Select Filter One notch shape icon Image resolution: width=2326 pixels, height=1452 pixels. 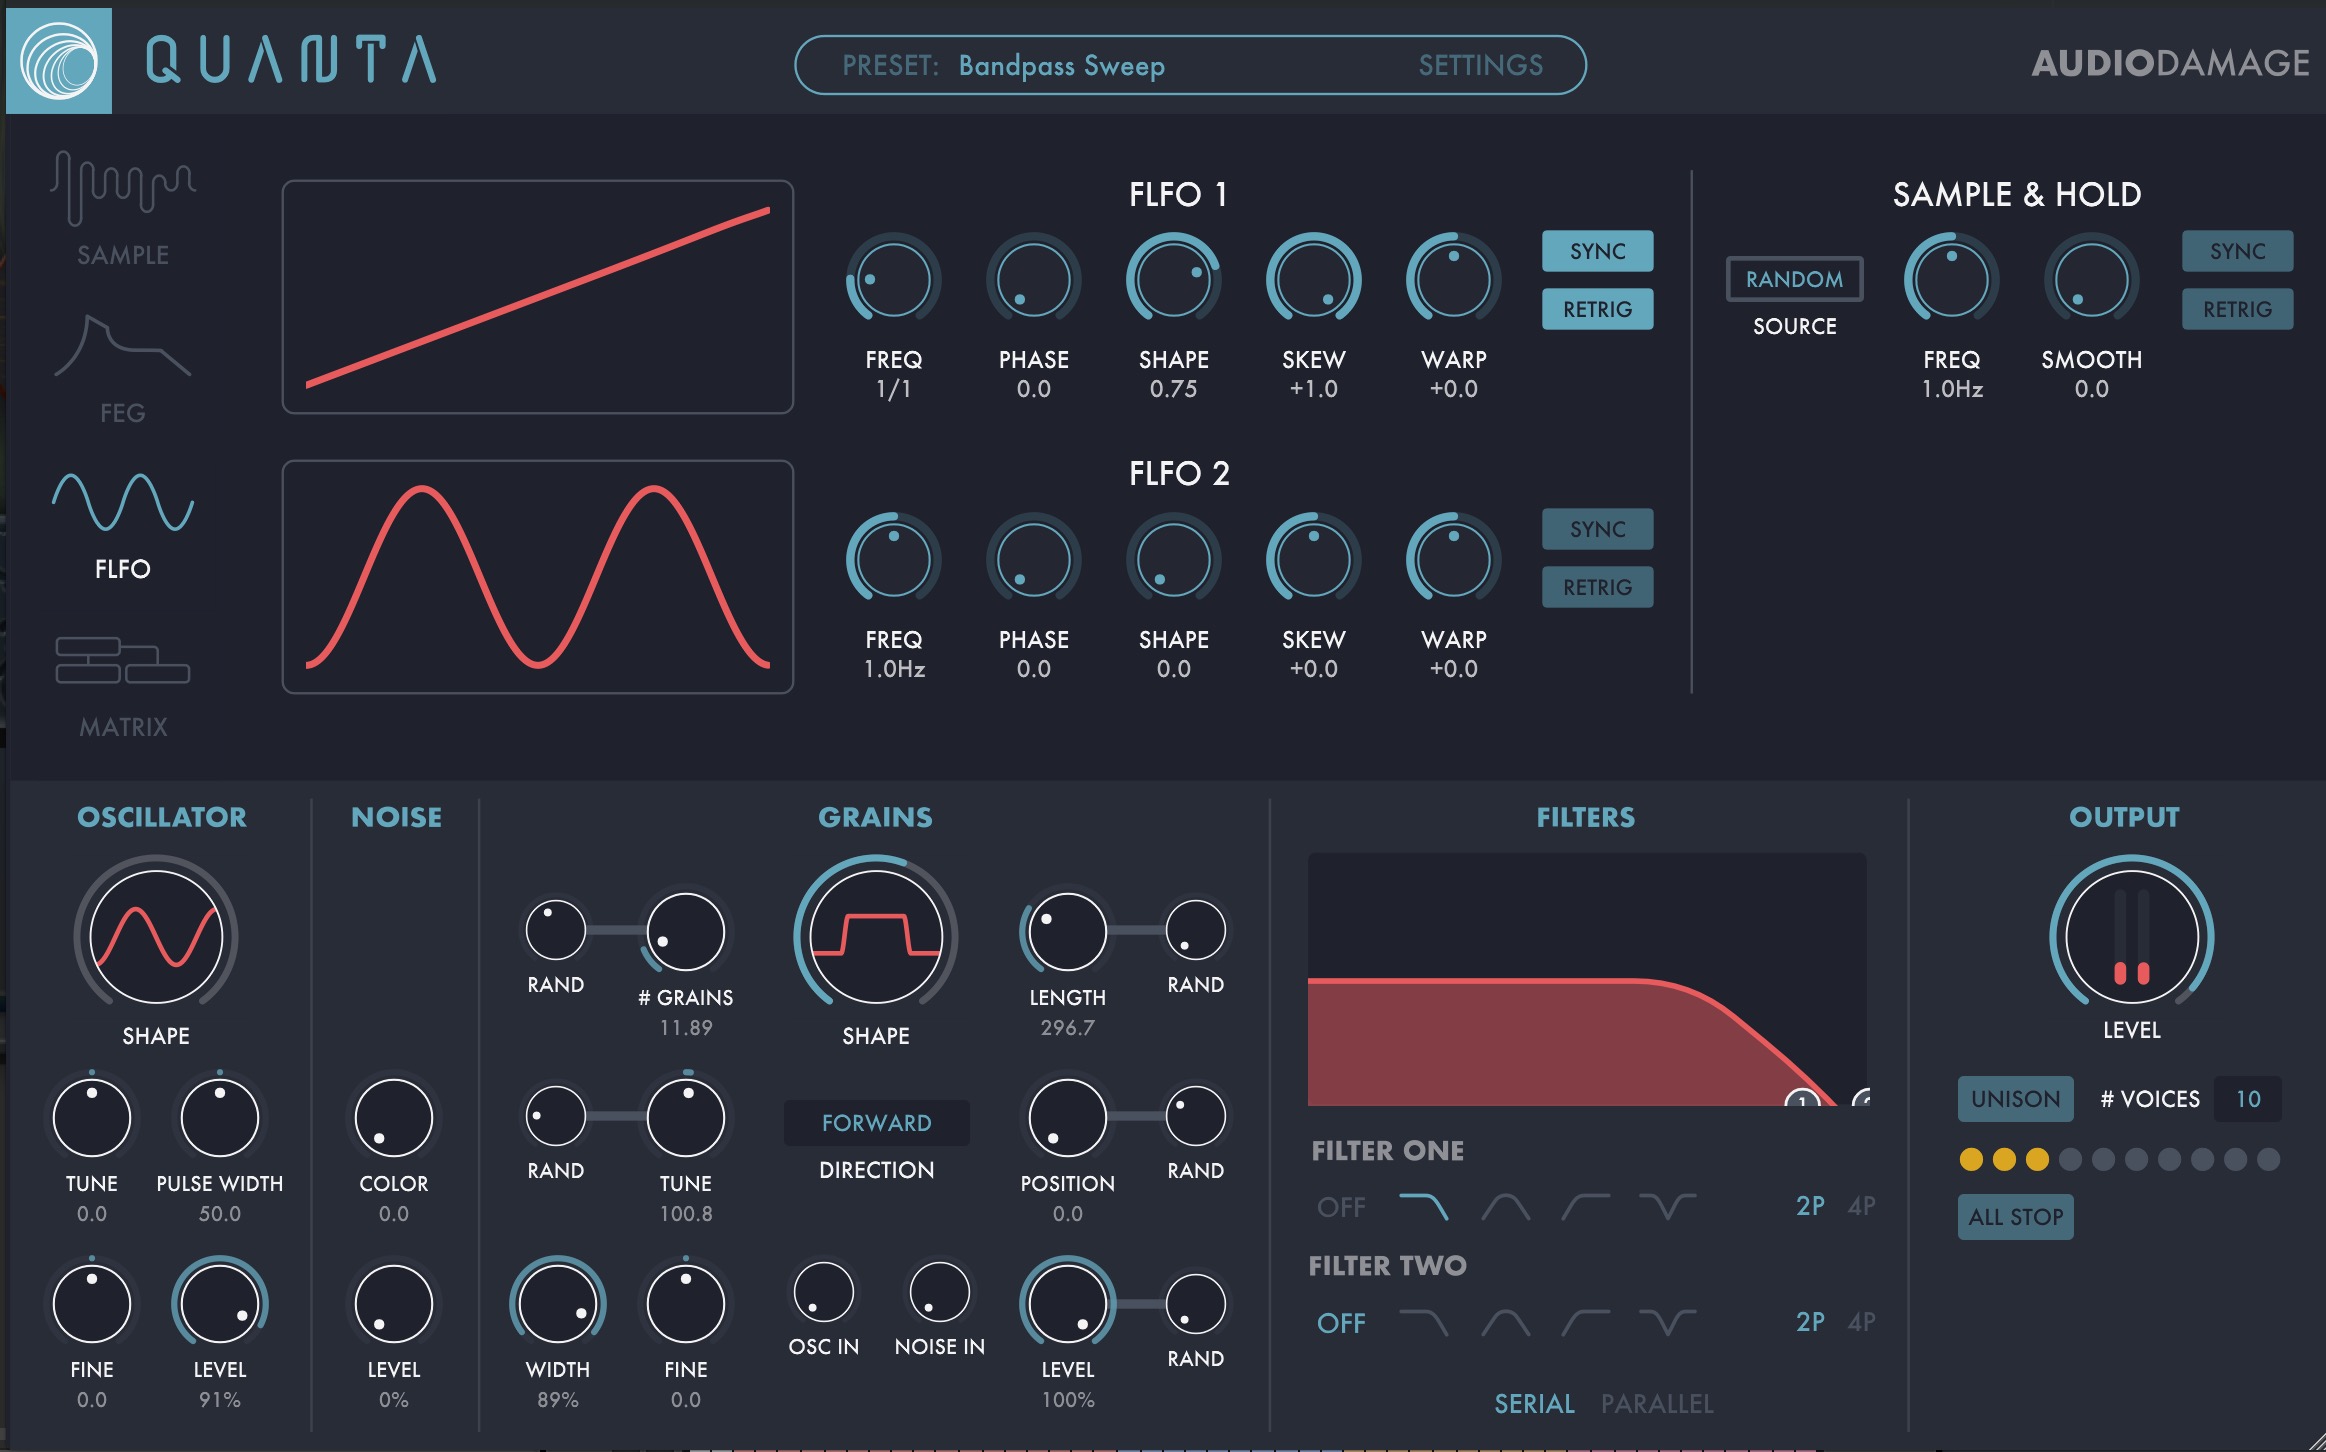pos(1667,1207)
